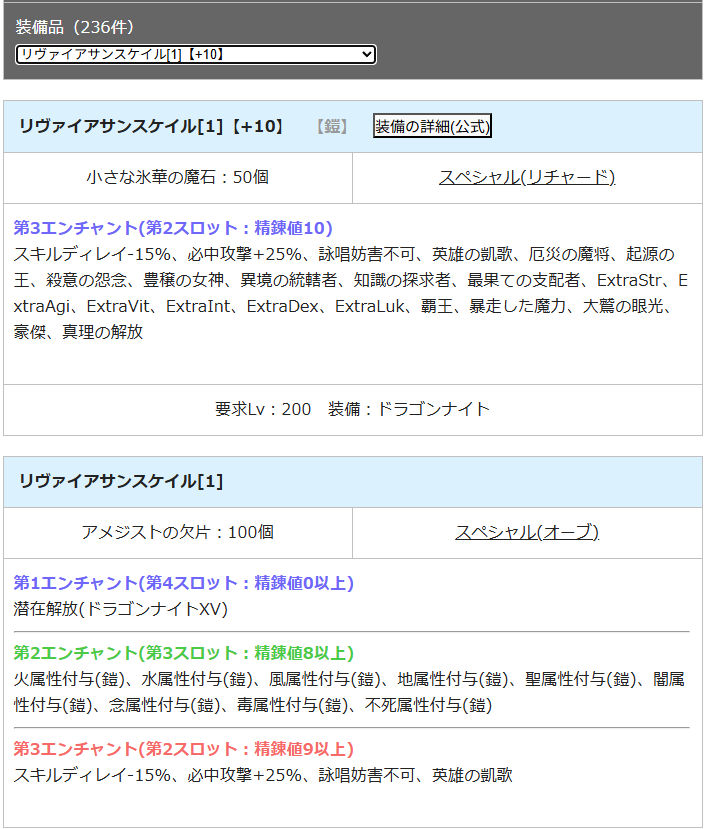Open the スペシャル(オーブ) link
Screen dimensions: 705x829
click(527, 532)
